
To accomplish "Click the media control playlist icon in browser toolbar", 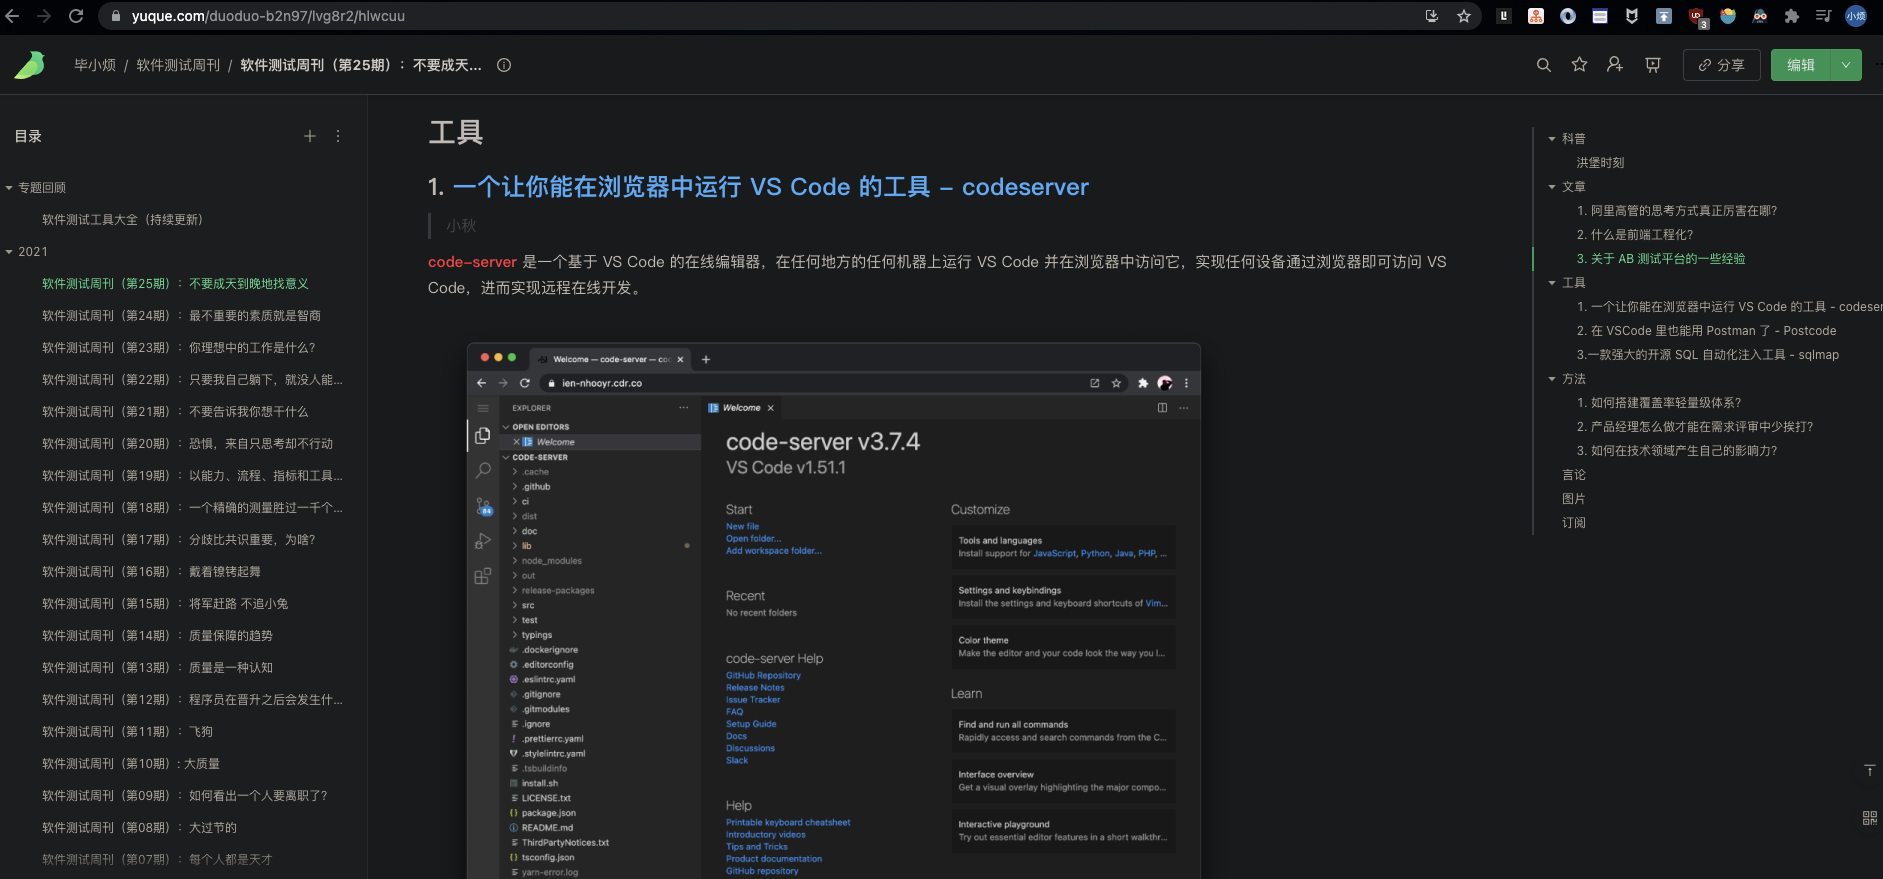I will pyautogui.click(x=1824, y=16).
